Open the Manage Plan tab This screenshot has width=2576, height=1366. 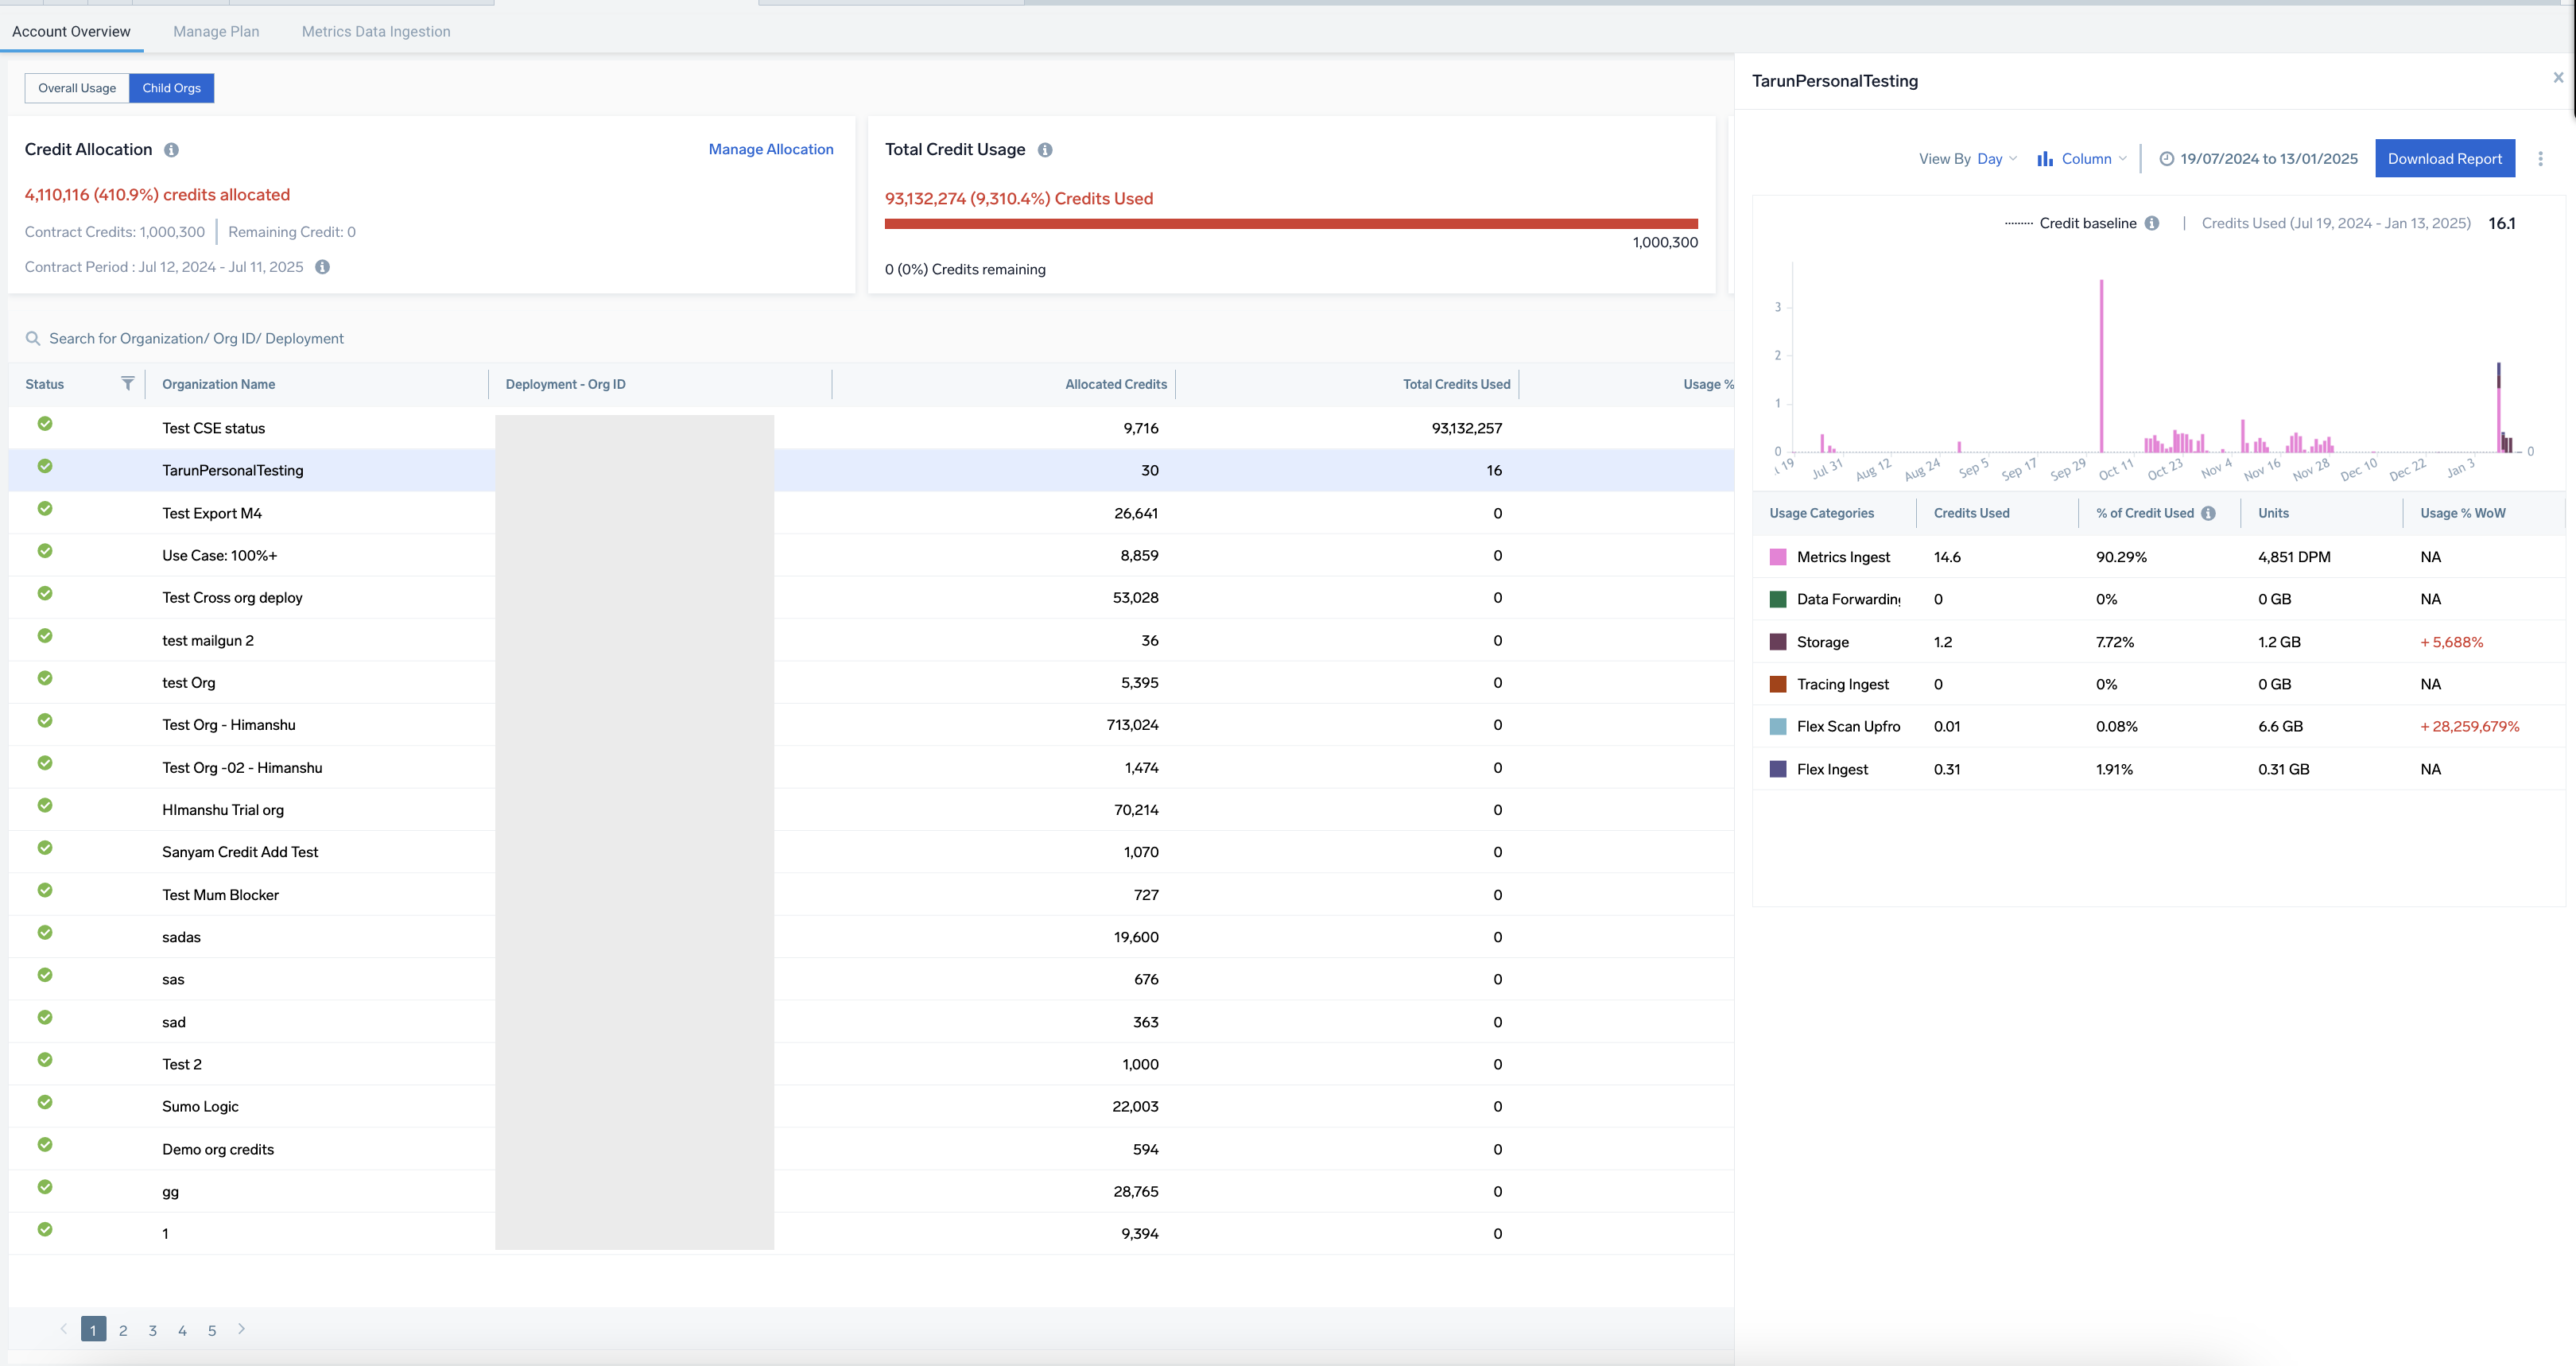pos(216,32)
